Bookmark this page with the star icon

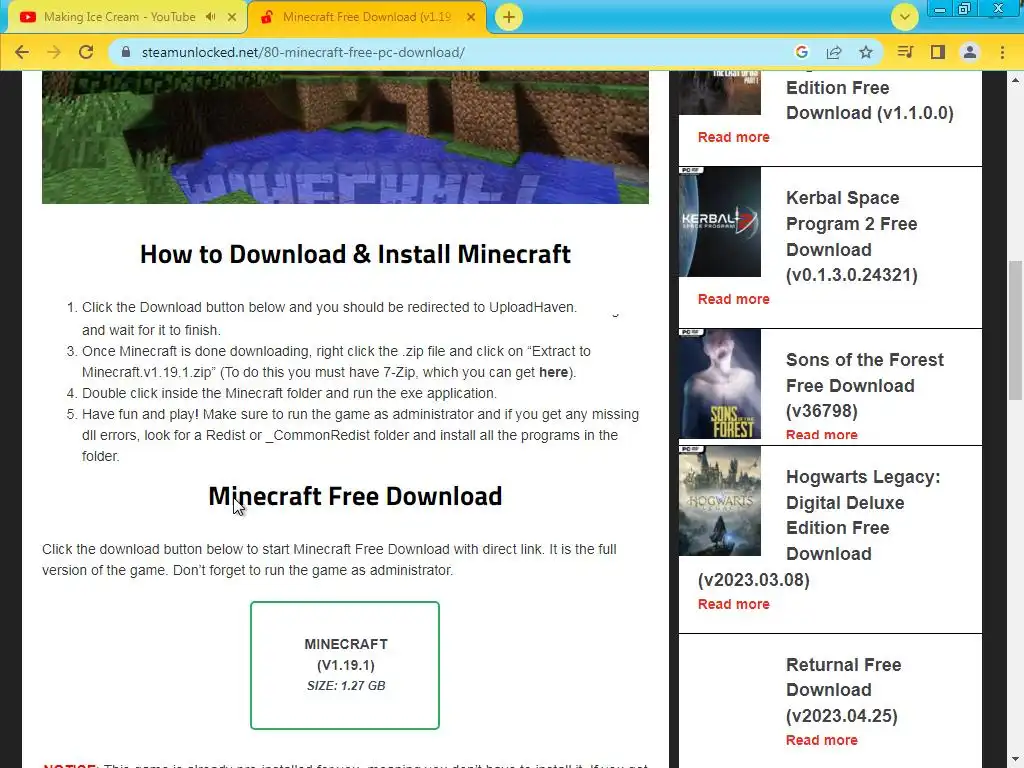[x=866, y=52]
